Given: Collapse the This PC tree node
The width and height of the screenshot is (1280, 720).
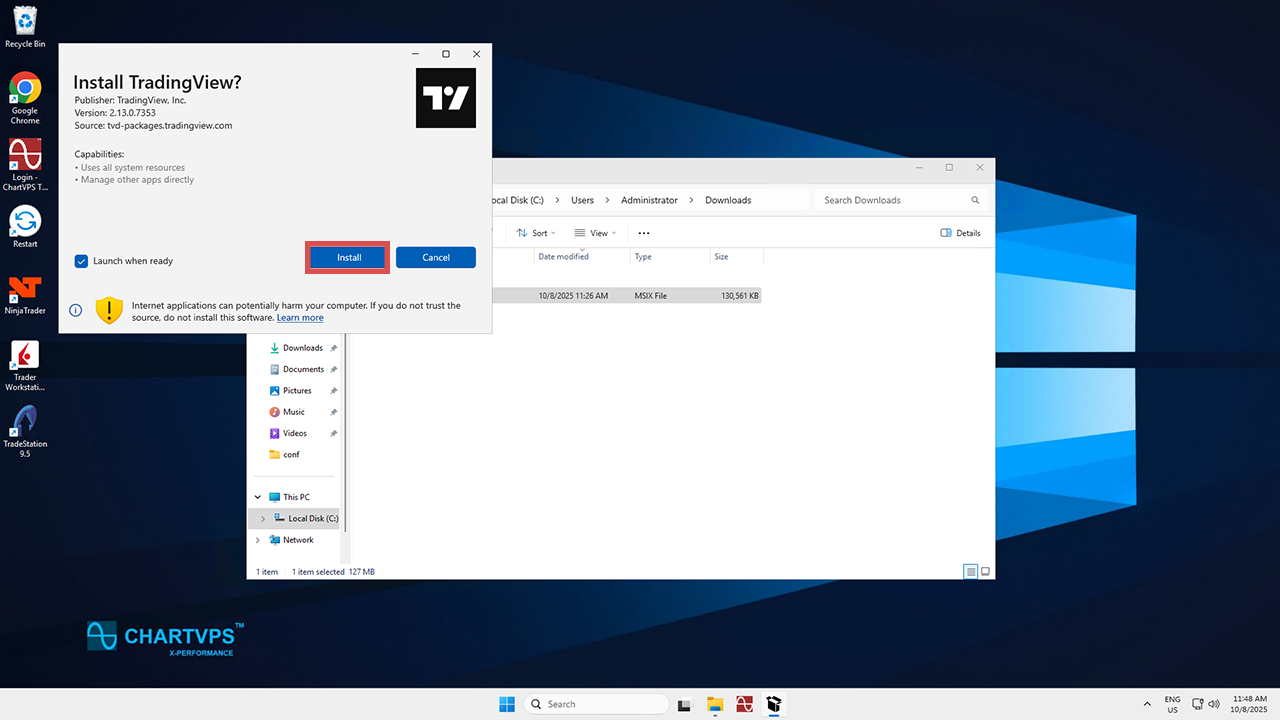Looking at the screenshot, I should 258,497.
